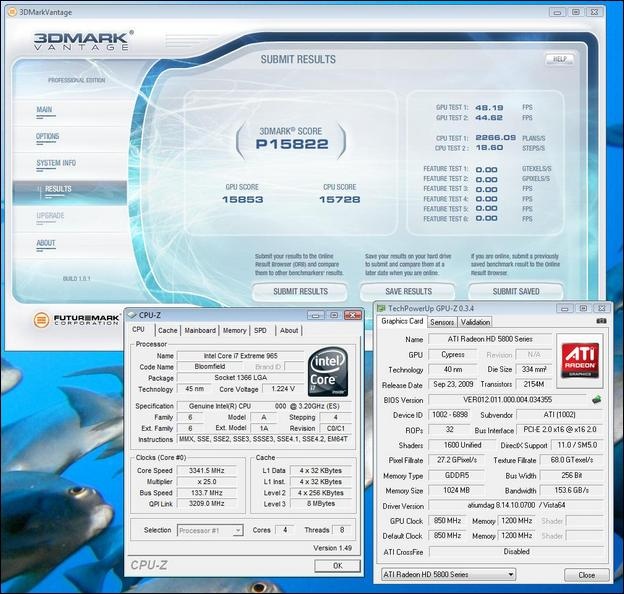Click Close in the GPU-Z window

point(587,575)
